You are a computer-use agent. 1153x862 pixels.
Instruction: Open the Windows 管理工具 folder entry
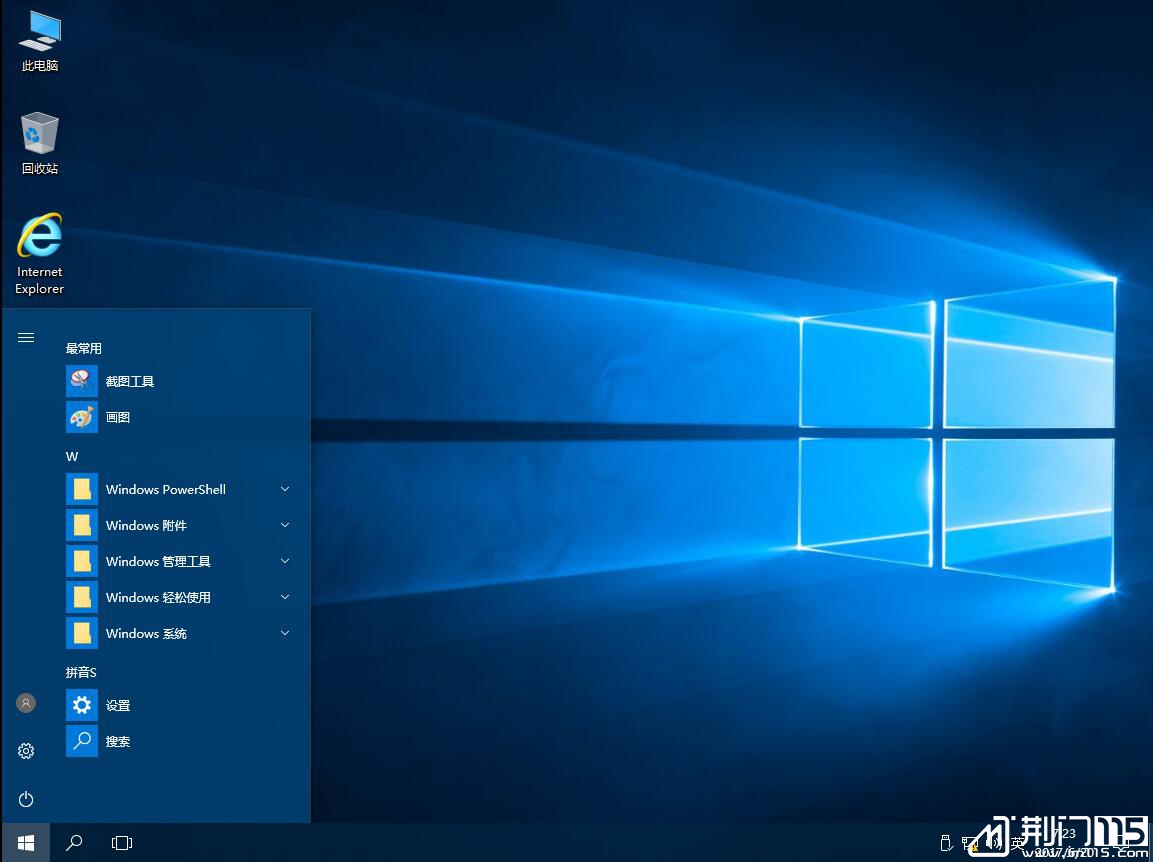pyautogui.click(x=158, y=561)
